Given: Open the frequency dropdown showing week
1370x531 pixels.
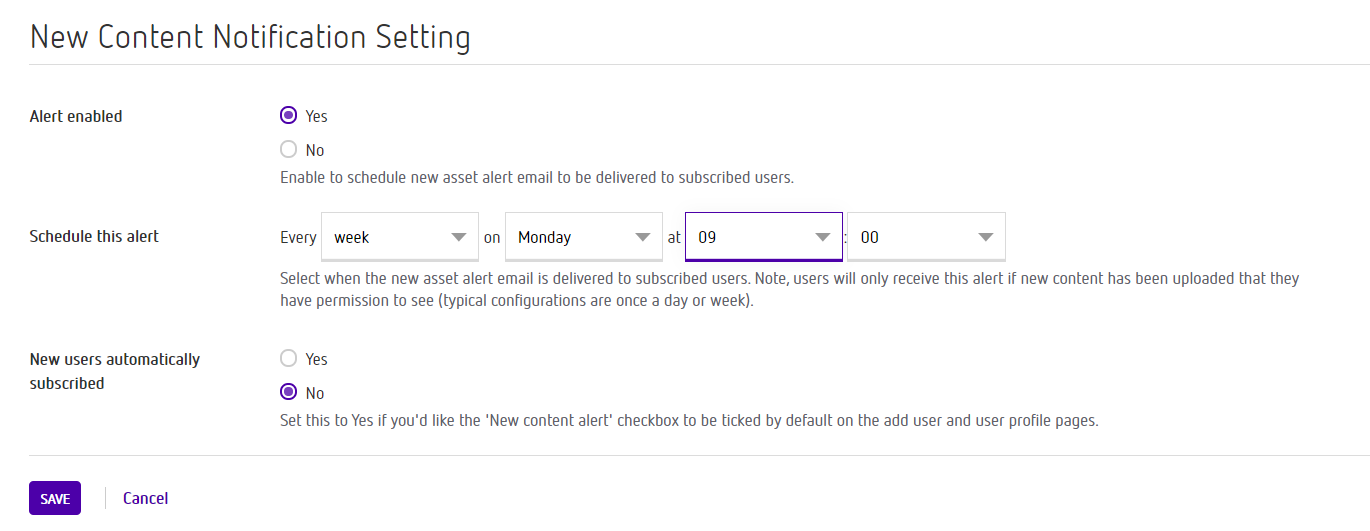Looking at the screenshot, I should 400,237.
